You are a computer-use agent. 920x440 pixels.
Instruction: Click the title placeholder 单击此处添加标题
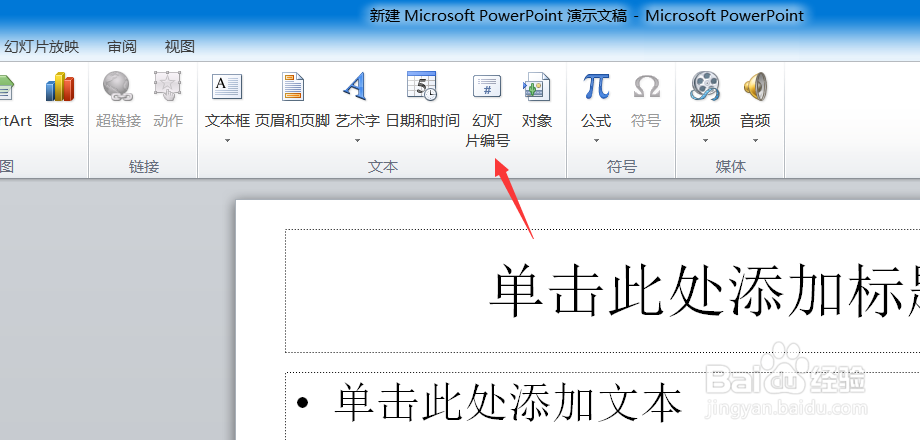(603, 291)
